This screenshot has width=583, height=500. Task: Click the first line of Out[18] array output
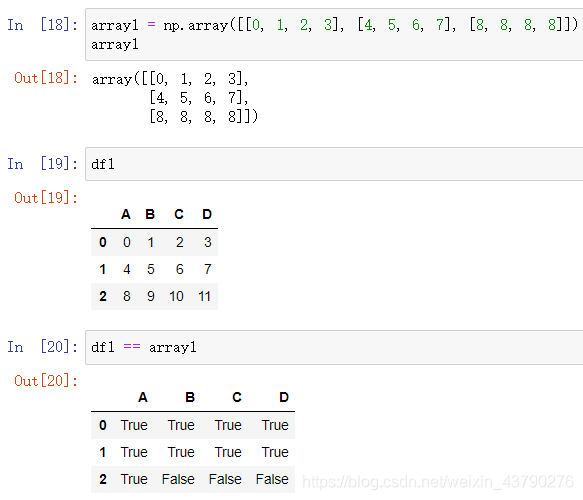click(x=170, y=79)
